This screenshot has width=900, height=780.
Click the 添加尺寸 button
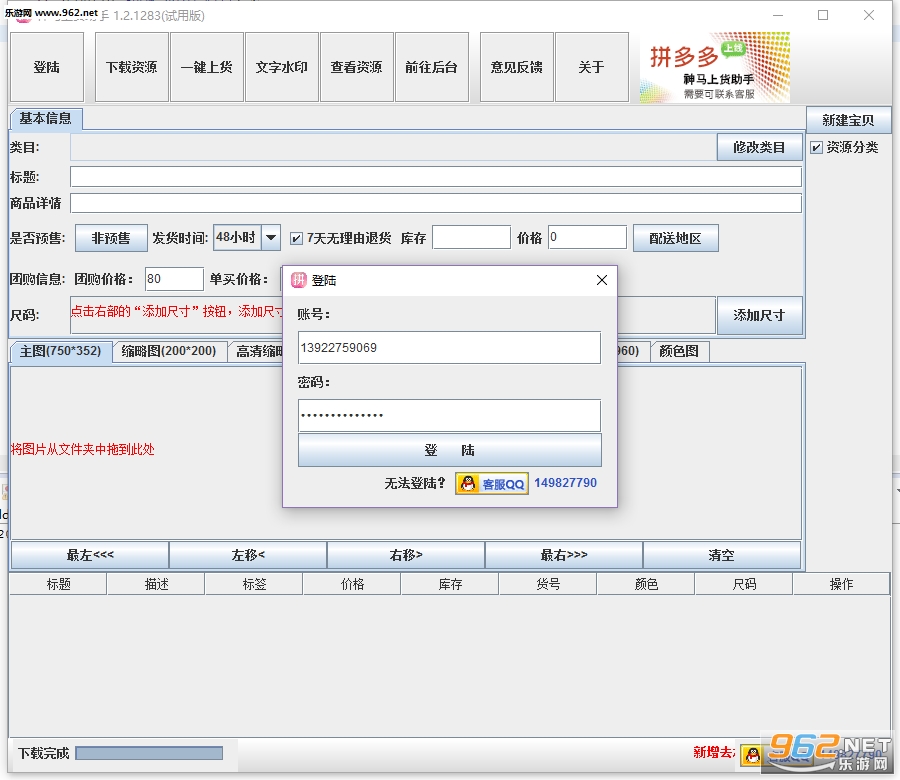[x=759, y=315]
